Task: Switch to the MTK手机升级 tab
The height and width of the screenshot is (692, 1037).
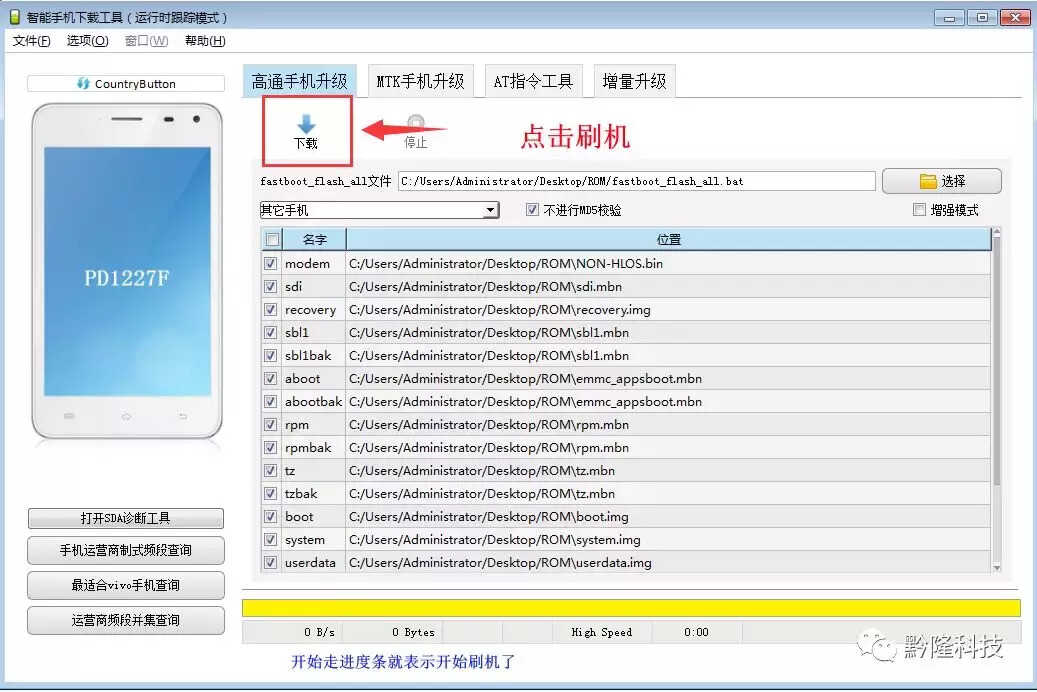Action: [x=421, y=81]
